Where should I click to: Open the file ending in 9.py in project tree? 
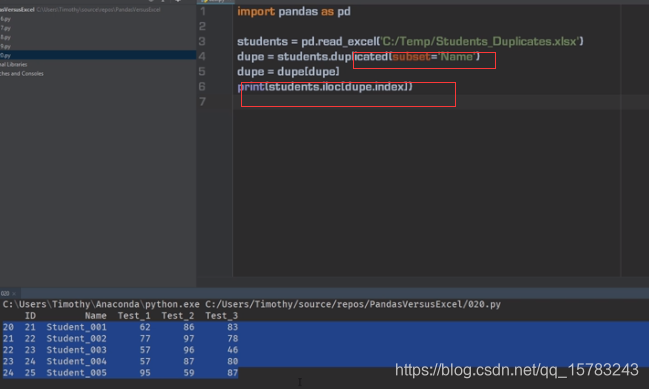5,46
